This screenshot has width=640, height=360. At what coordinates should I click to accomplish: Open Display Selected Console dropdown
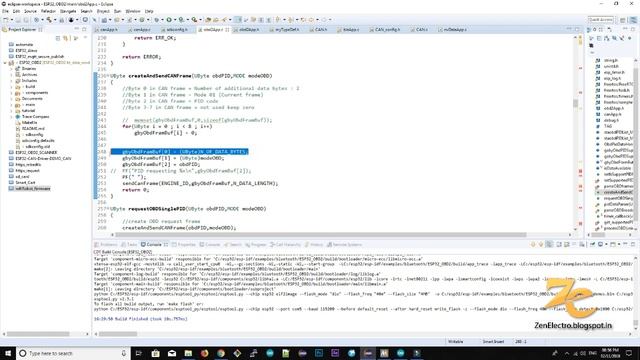point(605,244)
